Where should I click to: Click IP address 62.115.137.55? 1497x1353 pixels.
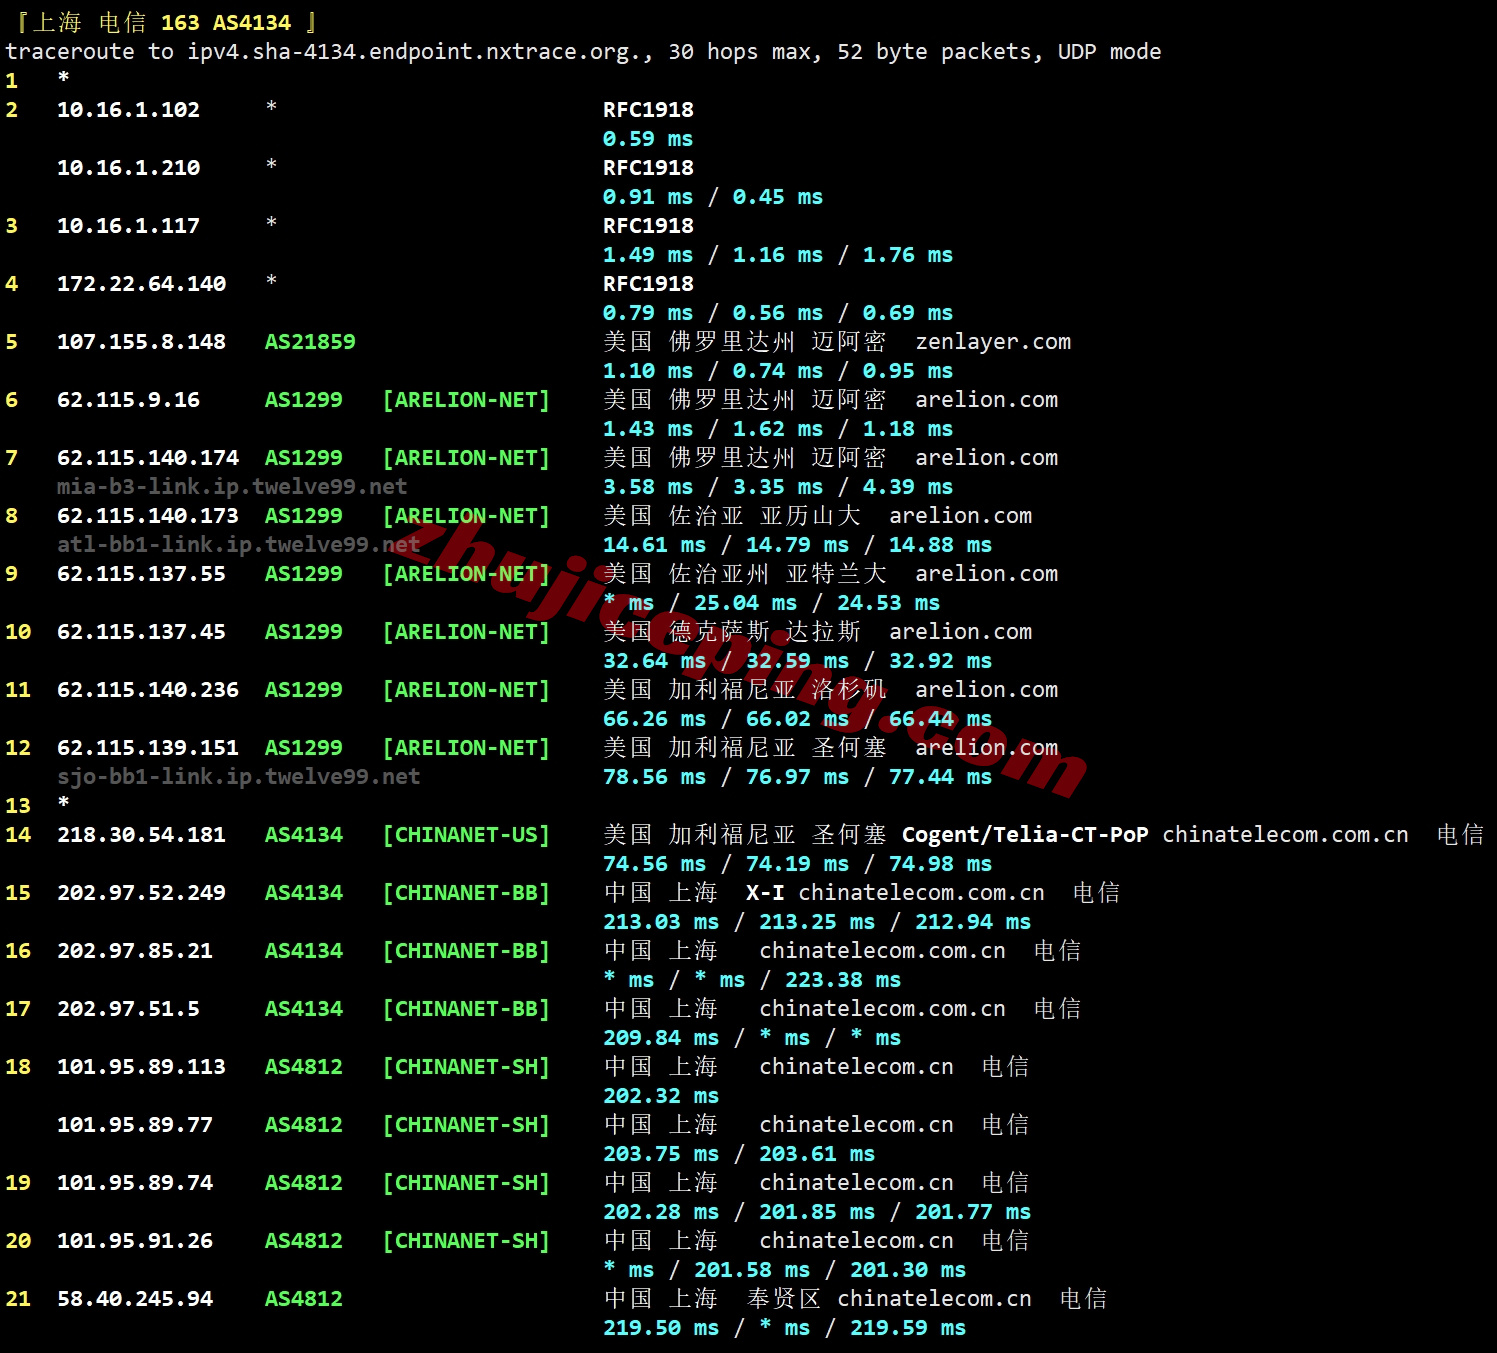(141, 574)
